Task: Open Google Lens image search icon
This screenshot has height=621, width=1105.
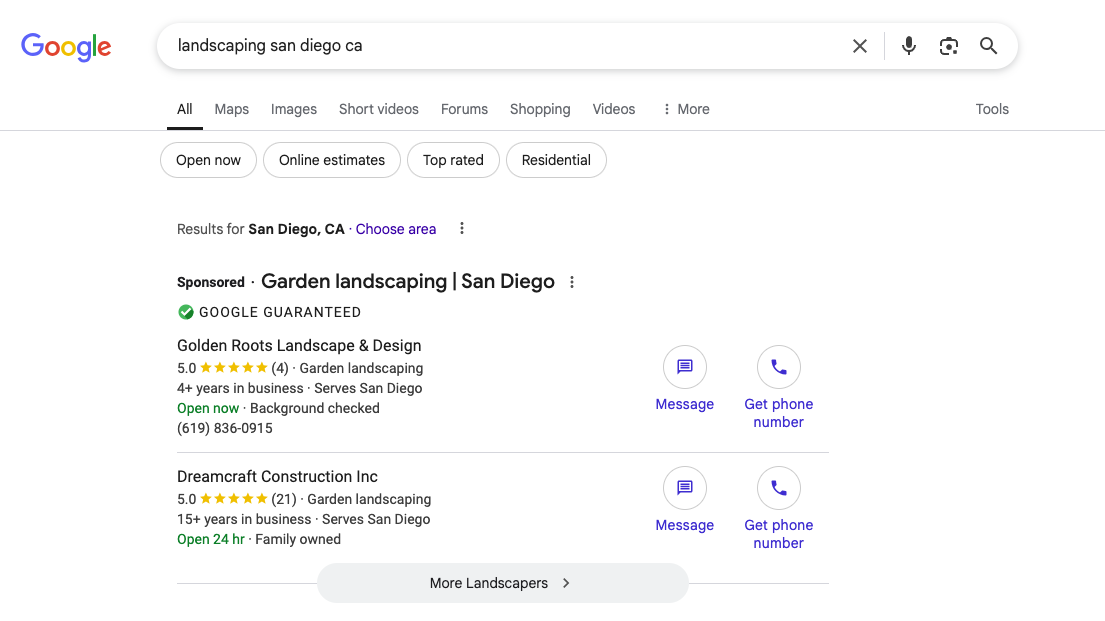Action: pyautogui.click(x=949, y=46)
